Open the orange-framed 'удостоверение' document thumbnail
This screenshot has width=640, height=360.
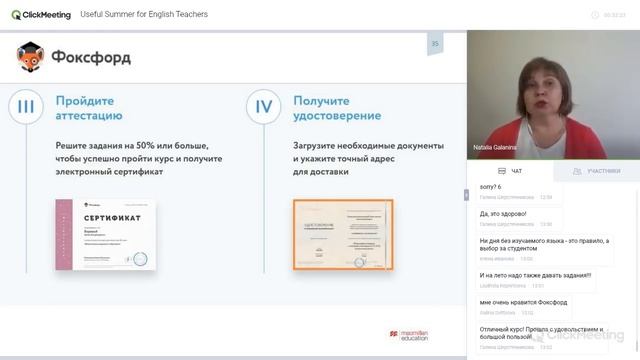(343, 235)
